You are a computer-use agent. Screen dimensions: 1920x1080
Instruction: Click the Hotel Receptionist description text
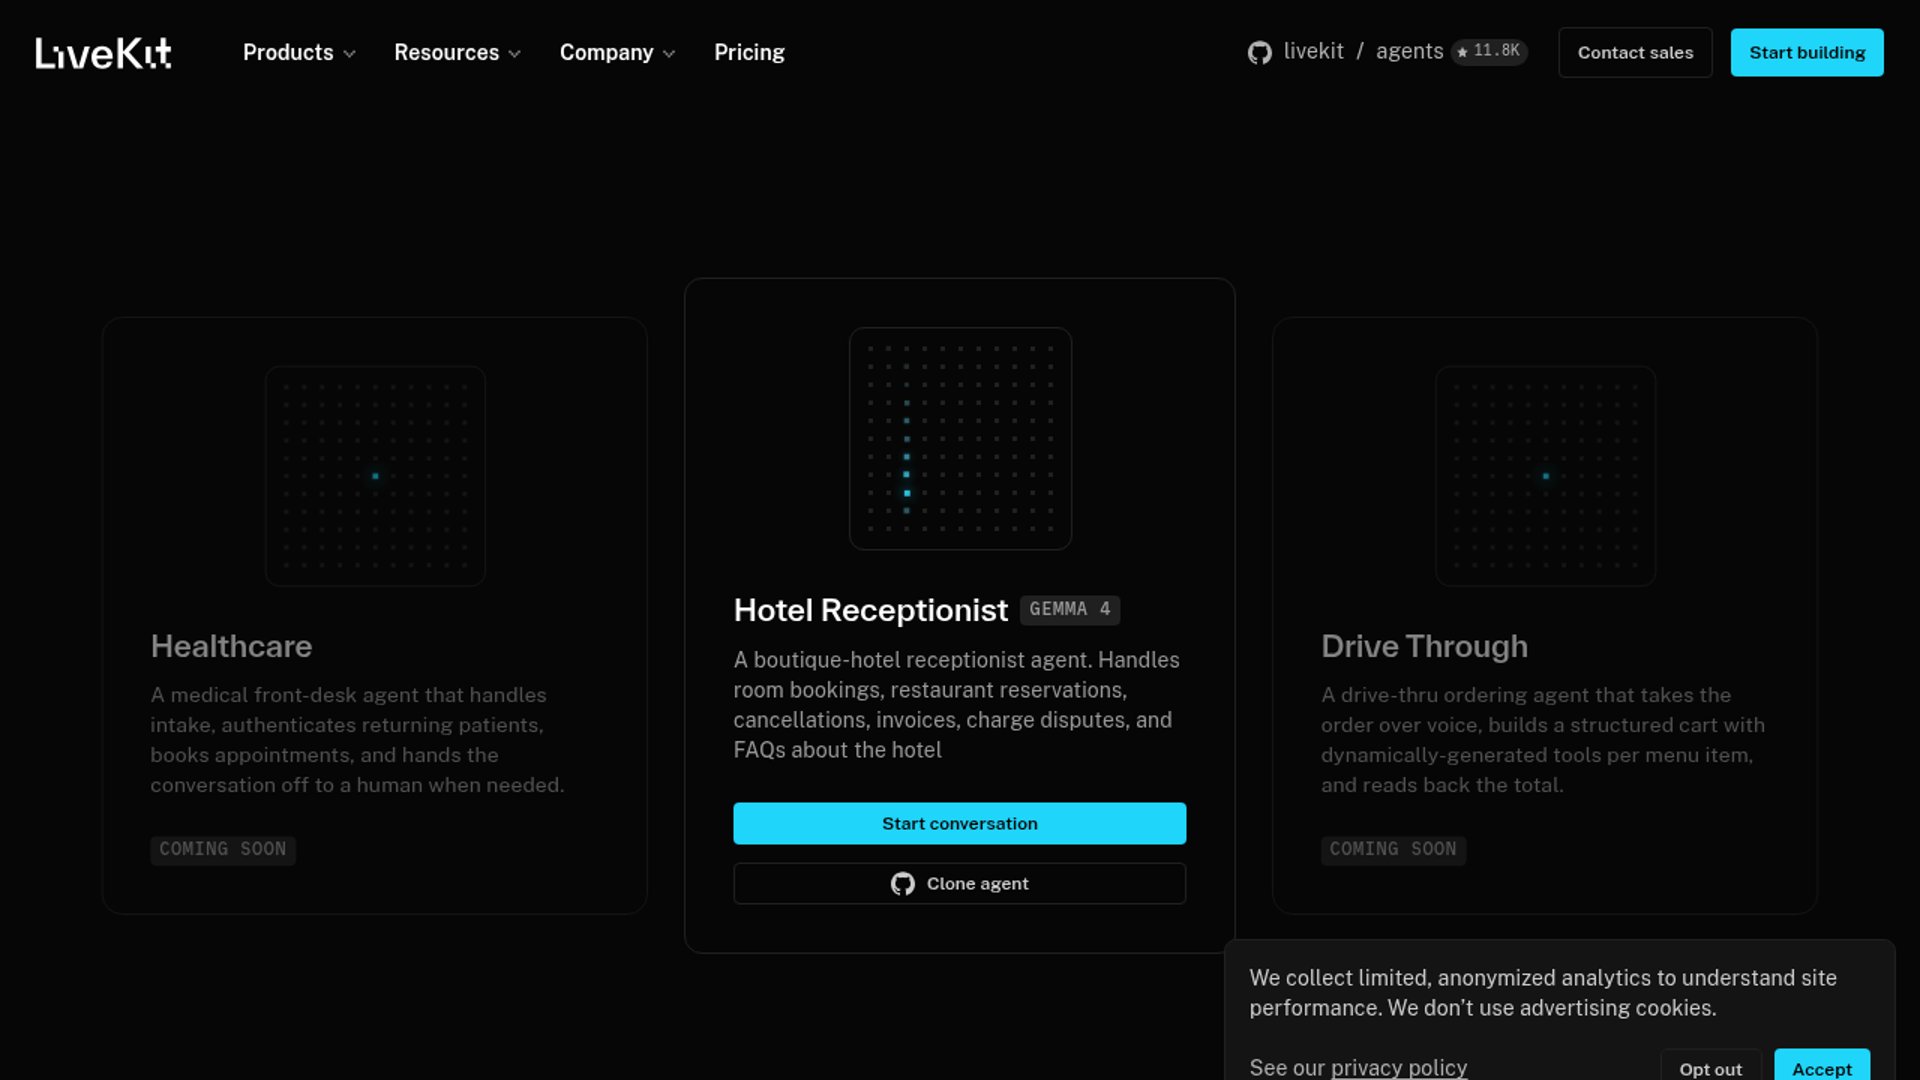[x=956, y=705]
